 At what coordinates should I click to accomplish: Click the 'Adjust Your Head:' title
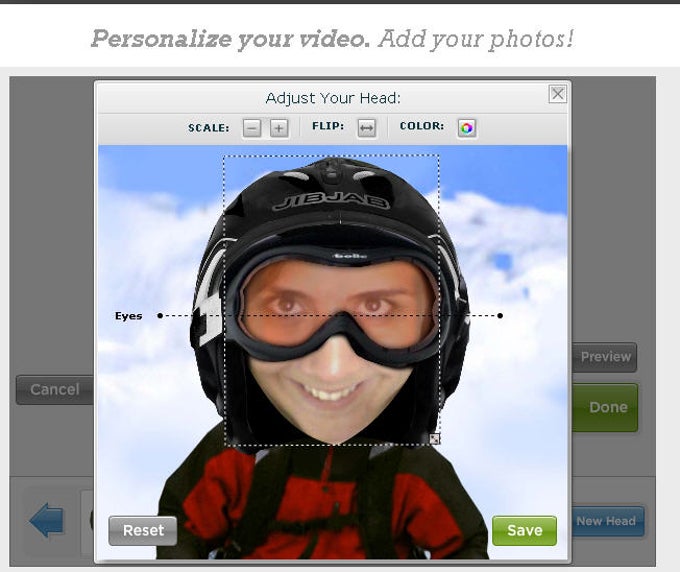coord(333,98)
